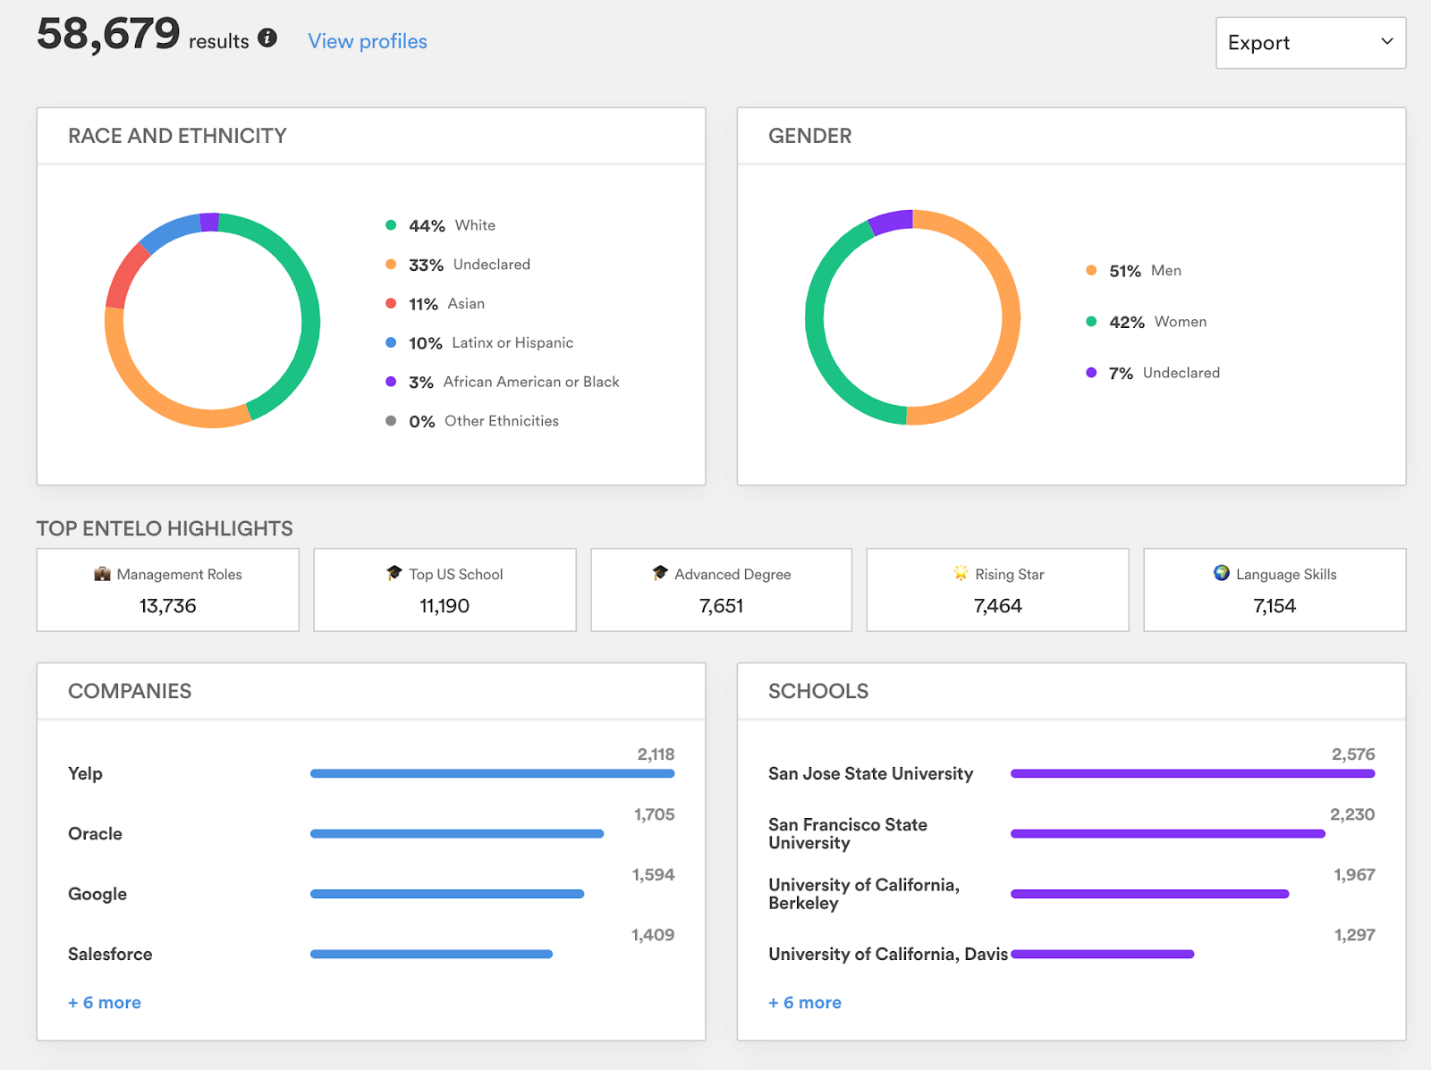
Task: Click the San Francisco State University bar
Action: click(x=1168, y=833)
